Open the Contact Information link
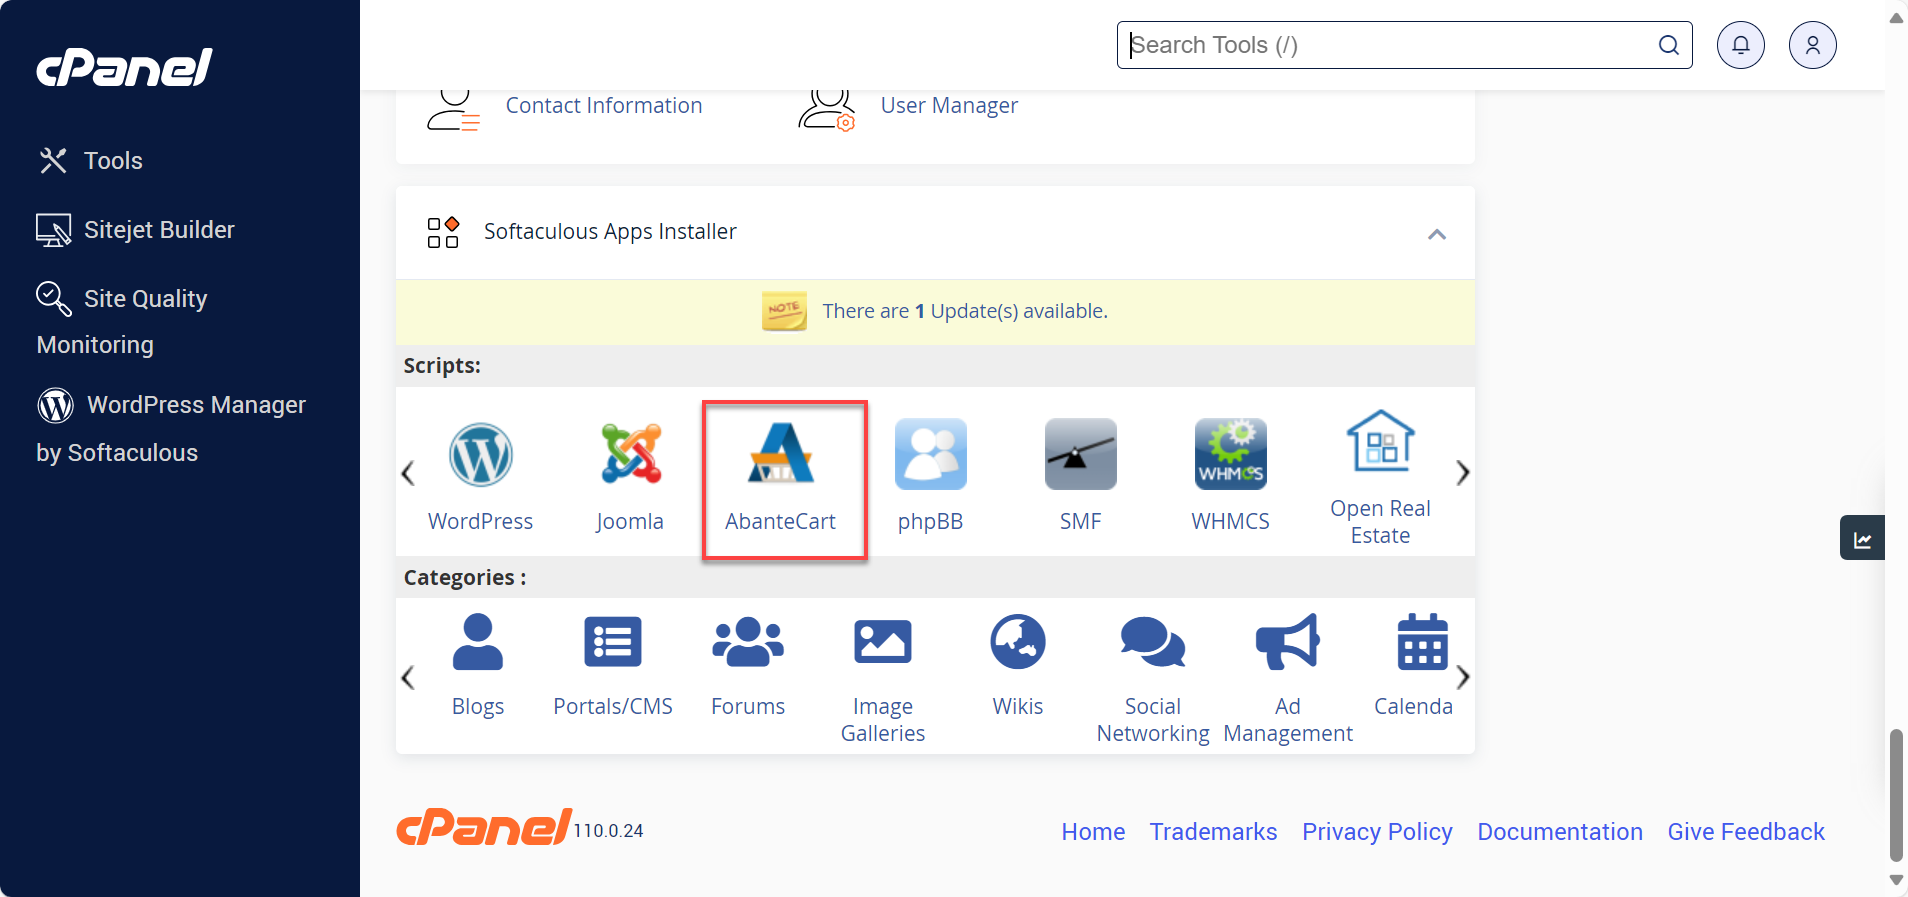This screenshot has height=897, width=1908. click(x=603, y=106)
